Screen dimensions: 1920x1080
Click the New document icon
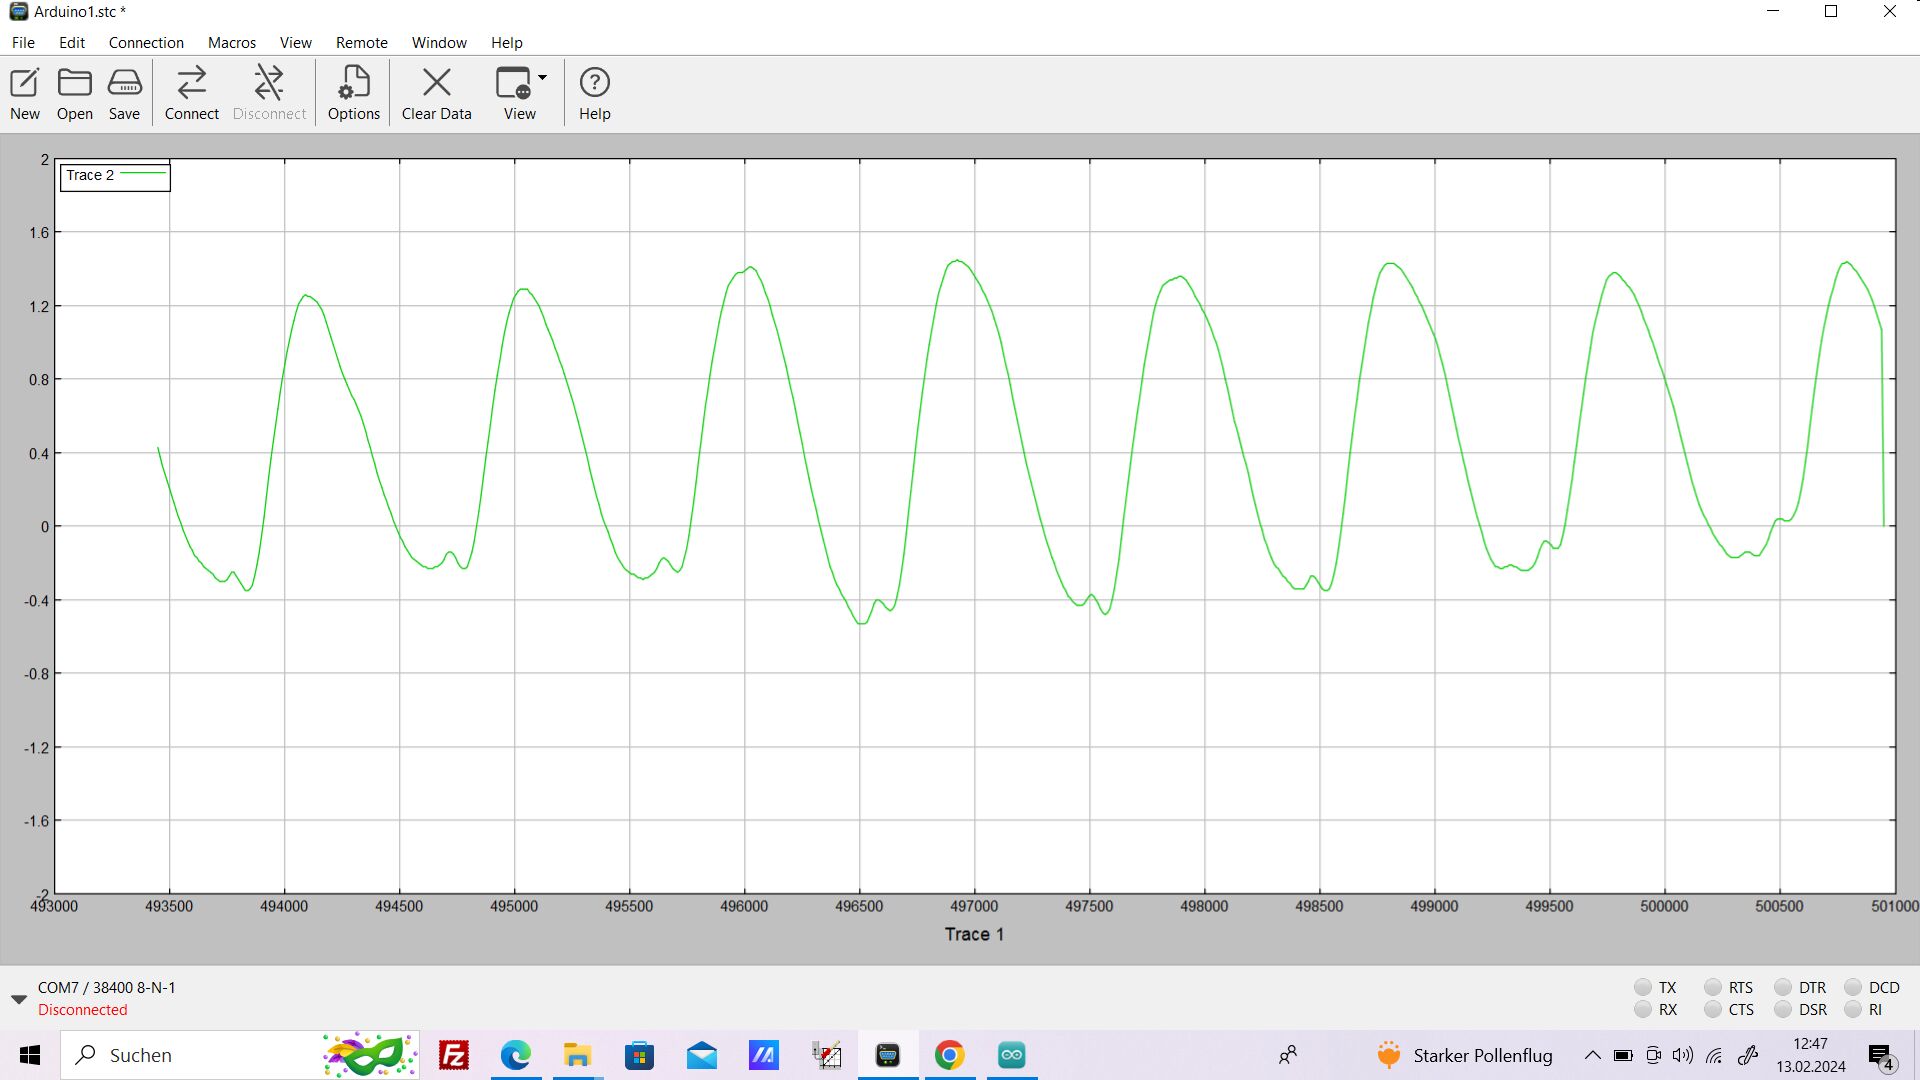click(25, 84)
